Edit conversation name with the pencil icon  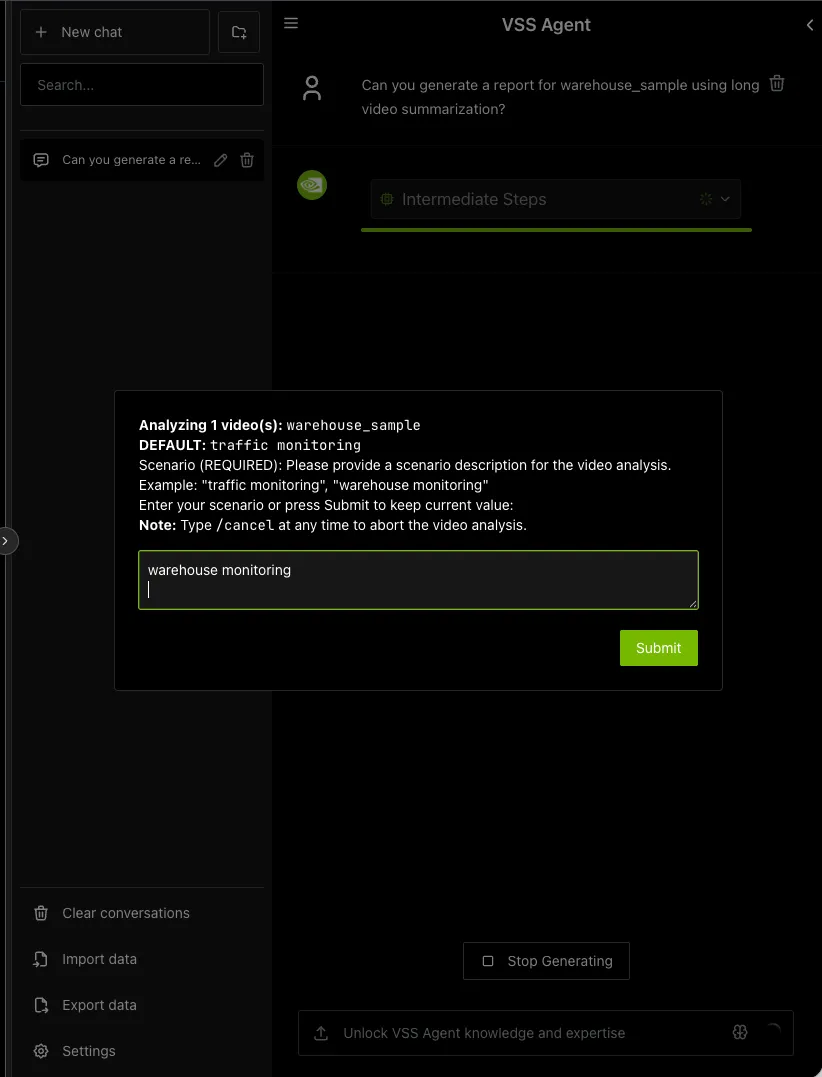[220, 160]
